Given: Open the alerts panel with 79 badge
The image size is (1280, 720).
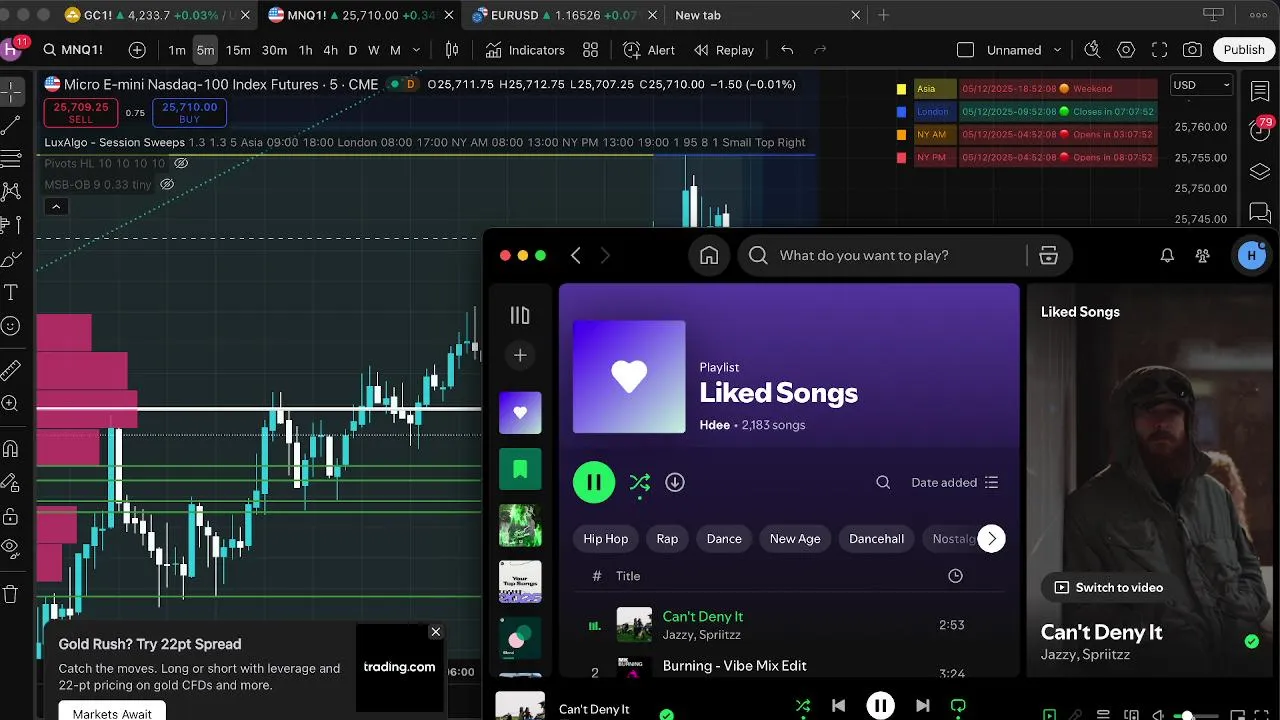Looking at the screenshot, I should pos(1261,130).
